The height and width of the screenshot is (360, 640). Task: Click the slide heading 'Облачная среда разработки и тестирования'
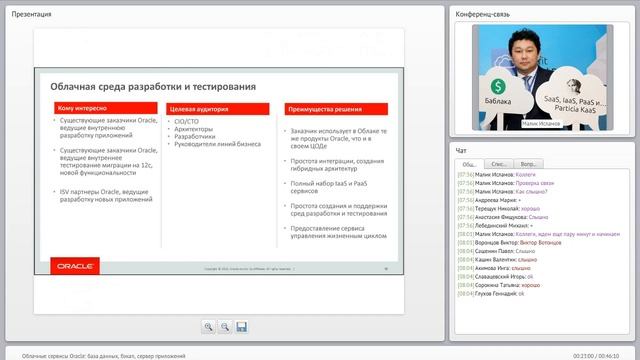pos(153,87)
